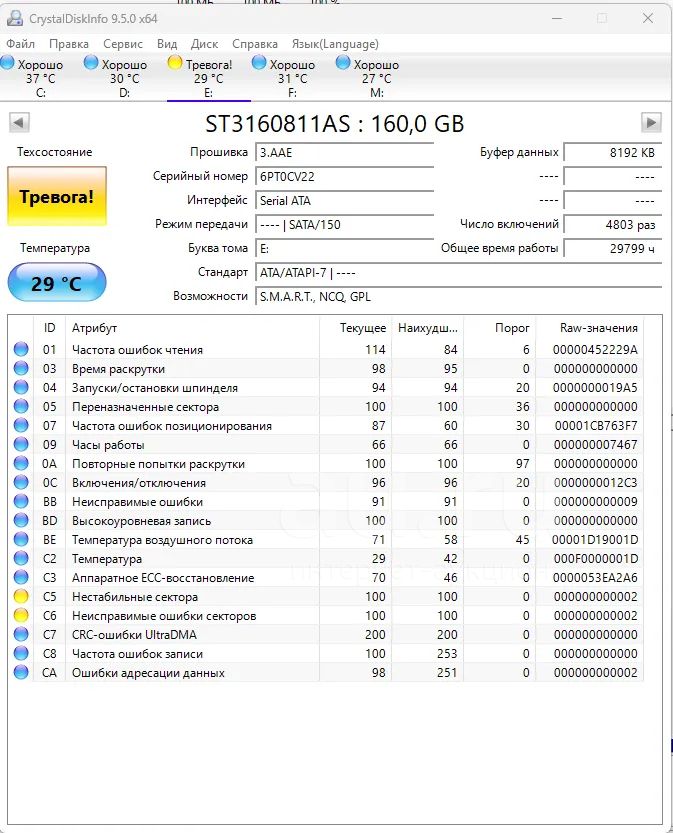Click the power-on count field 4803 раз
Viewport: 673px width, 833px height.
click(x=612, y=224)
